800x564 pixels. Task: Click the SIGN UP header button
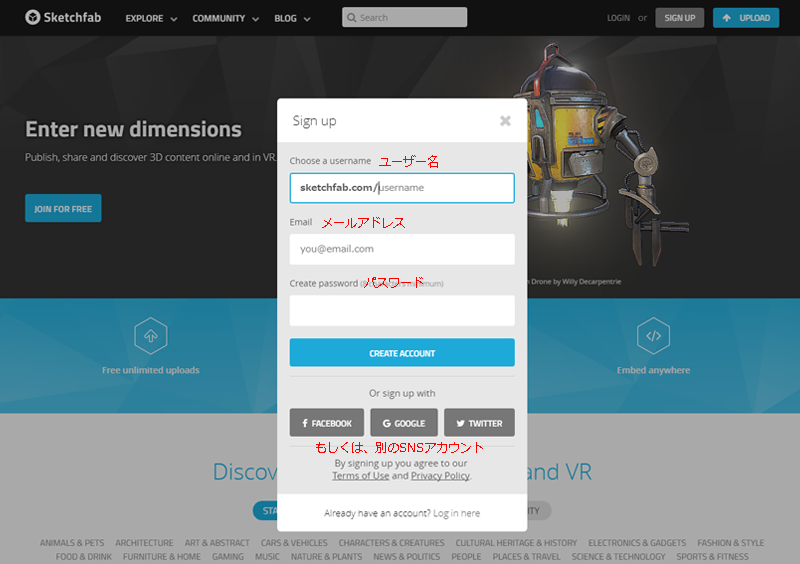(680, 18)
